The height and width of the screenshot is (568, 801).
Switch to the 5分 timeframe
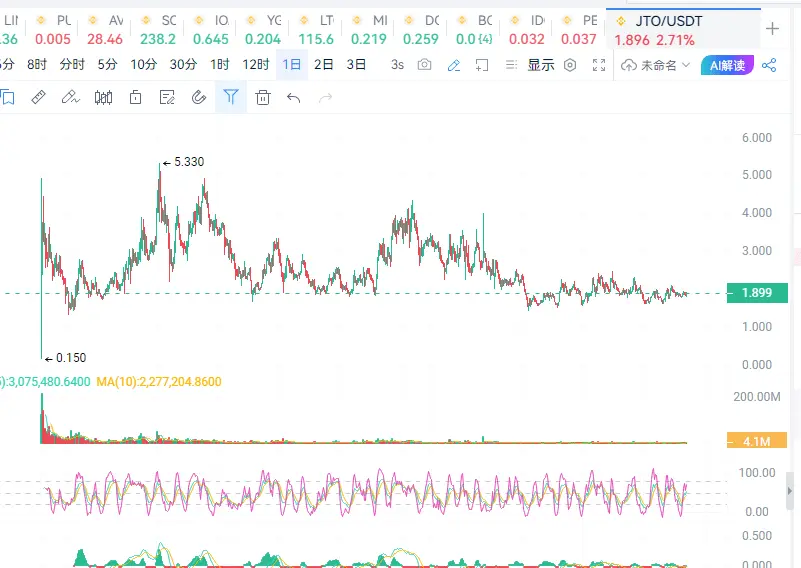point(107,64)
